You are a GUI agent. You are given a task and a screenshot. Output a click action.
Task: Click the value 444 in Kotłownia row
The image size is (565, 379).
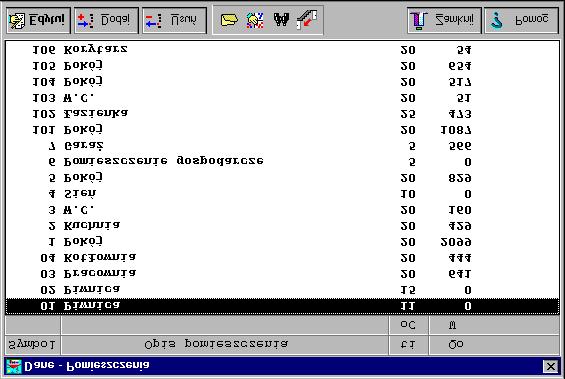pyautogui.click(x=460, y=258)
